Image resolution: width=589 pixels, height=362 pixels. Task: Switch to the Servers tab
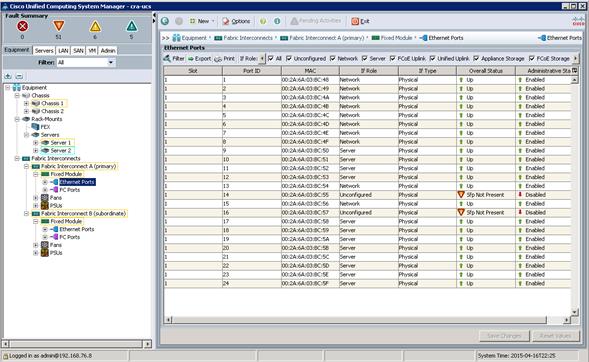[x=44, y=50]
